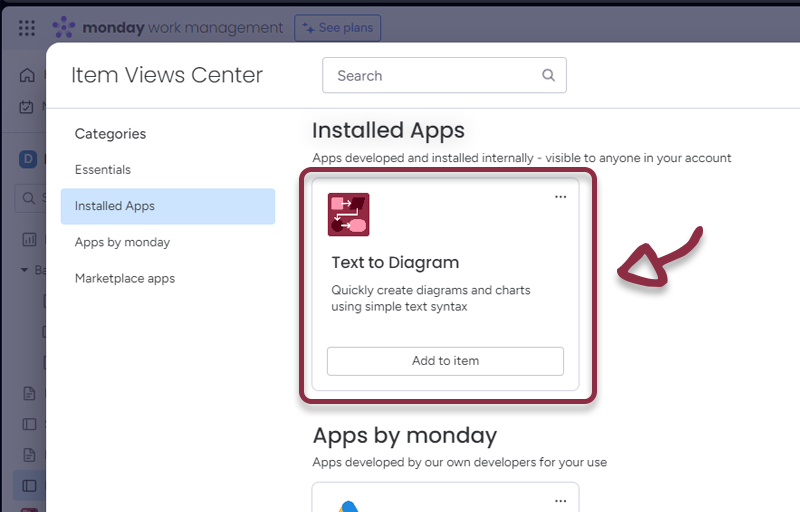Click the See plans button

point(337,28)
